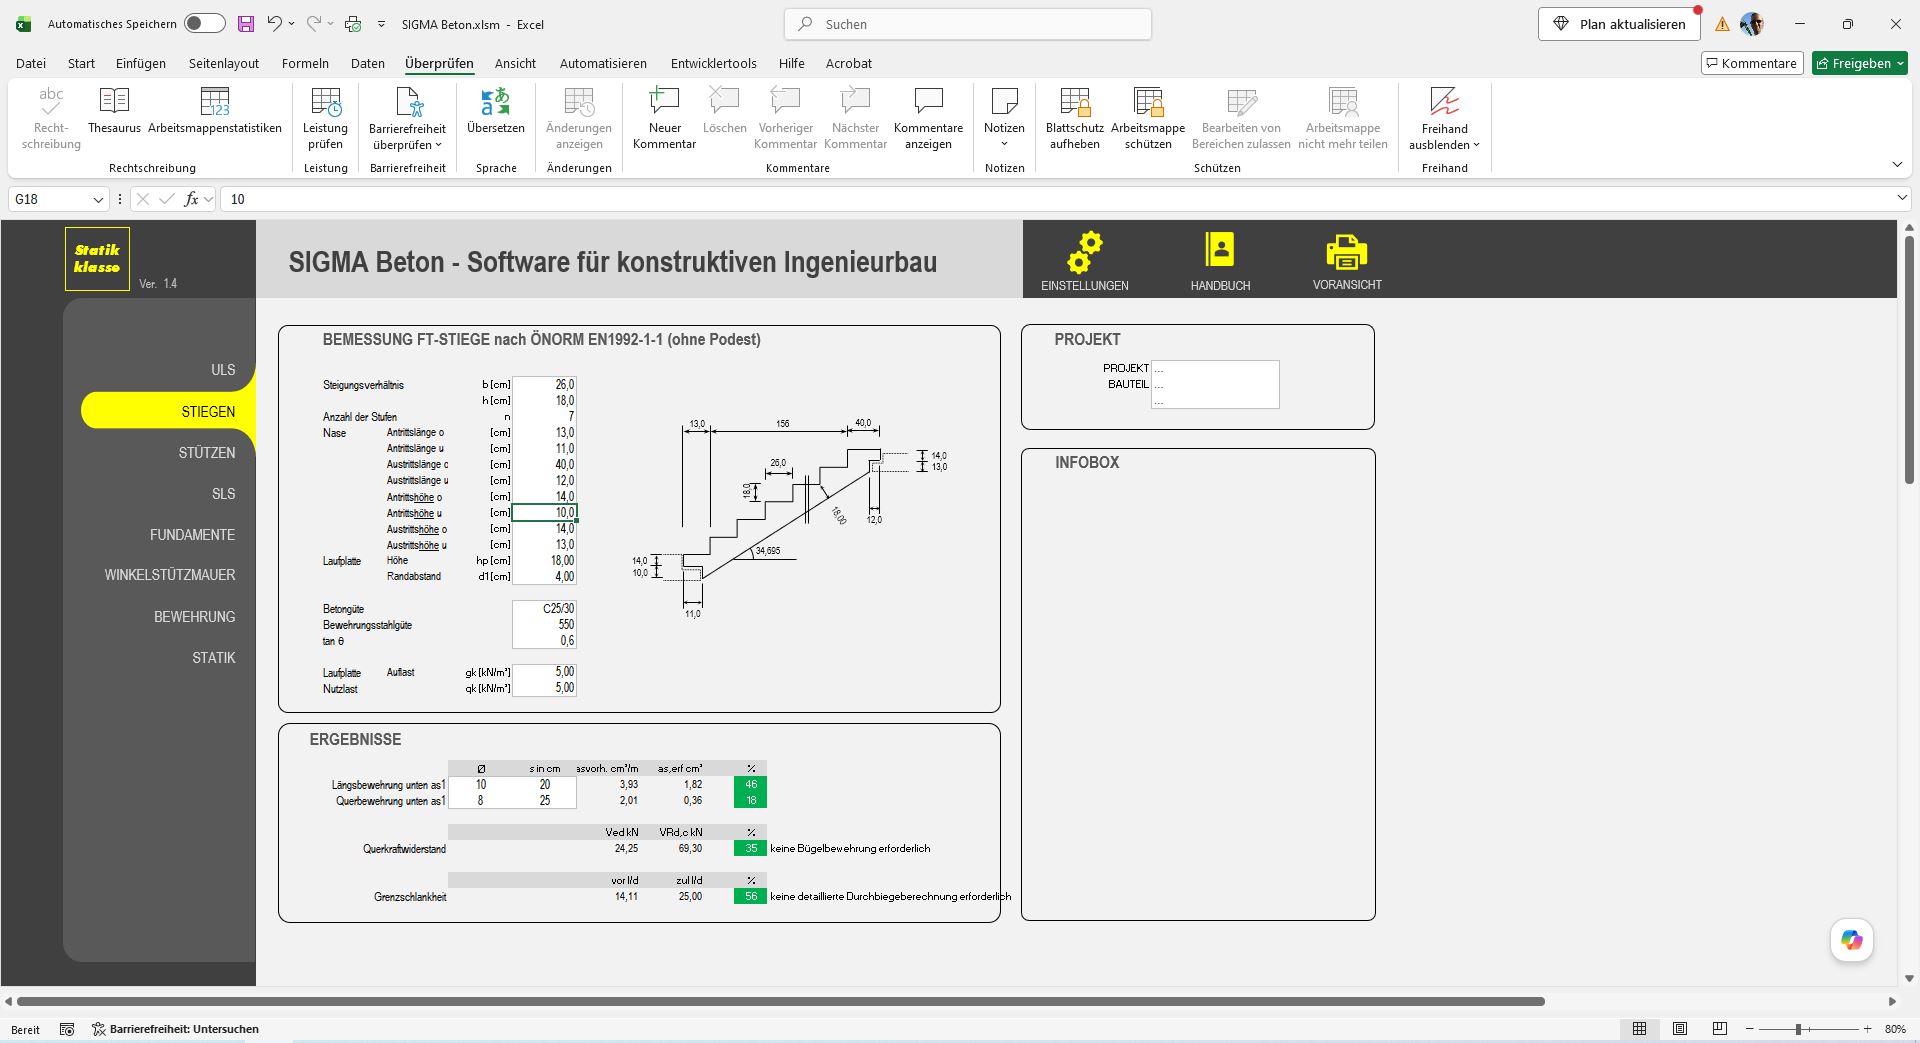This screenshot has height=1043, width=1920.
Task: Select the STIEGEN sidebar item
Action: click(168, 411)
